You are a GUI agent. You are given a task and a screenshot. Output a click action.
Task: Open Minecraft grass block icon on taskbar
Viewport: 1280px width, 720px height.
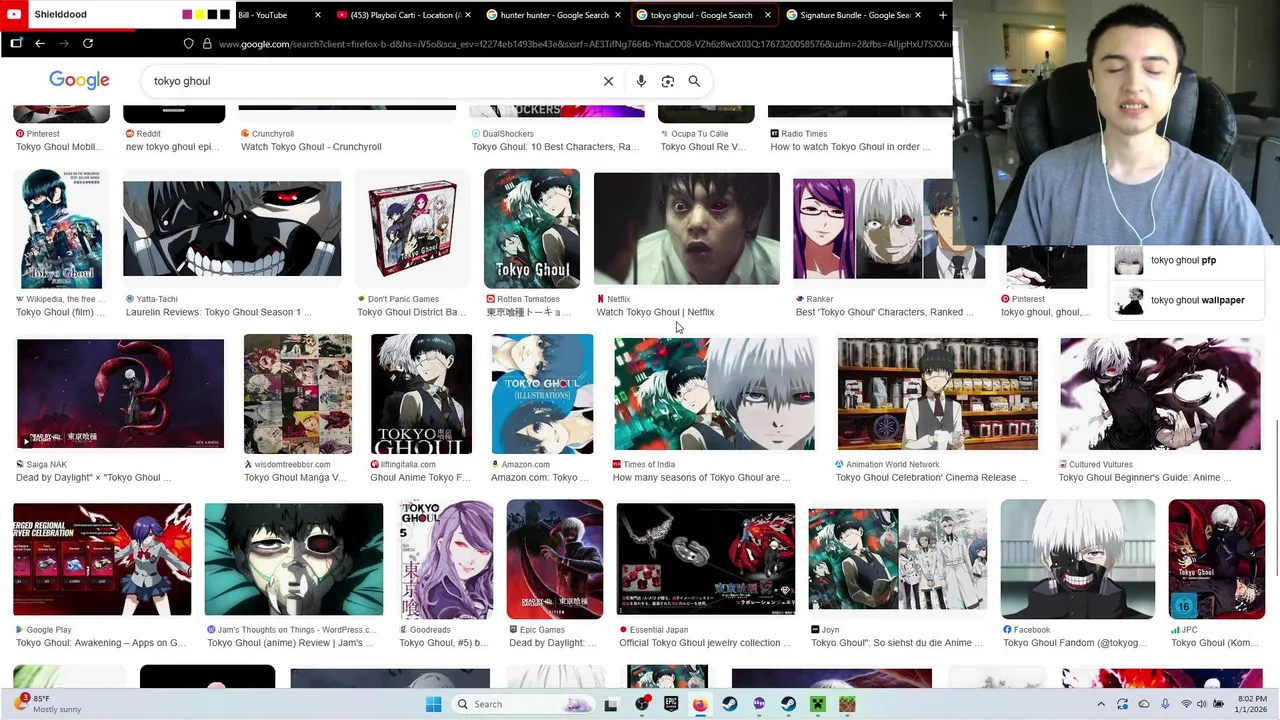(847, 704)
